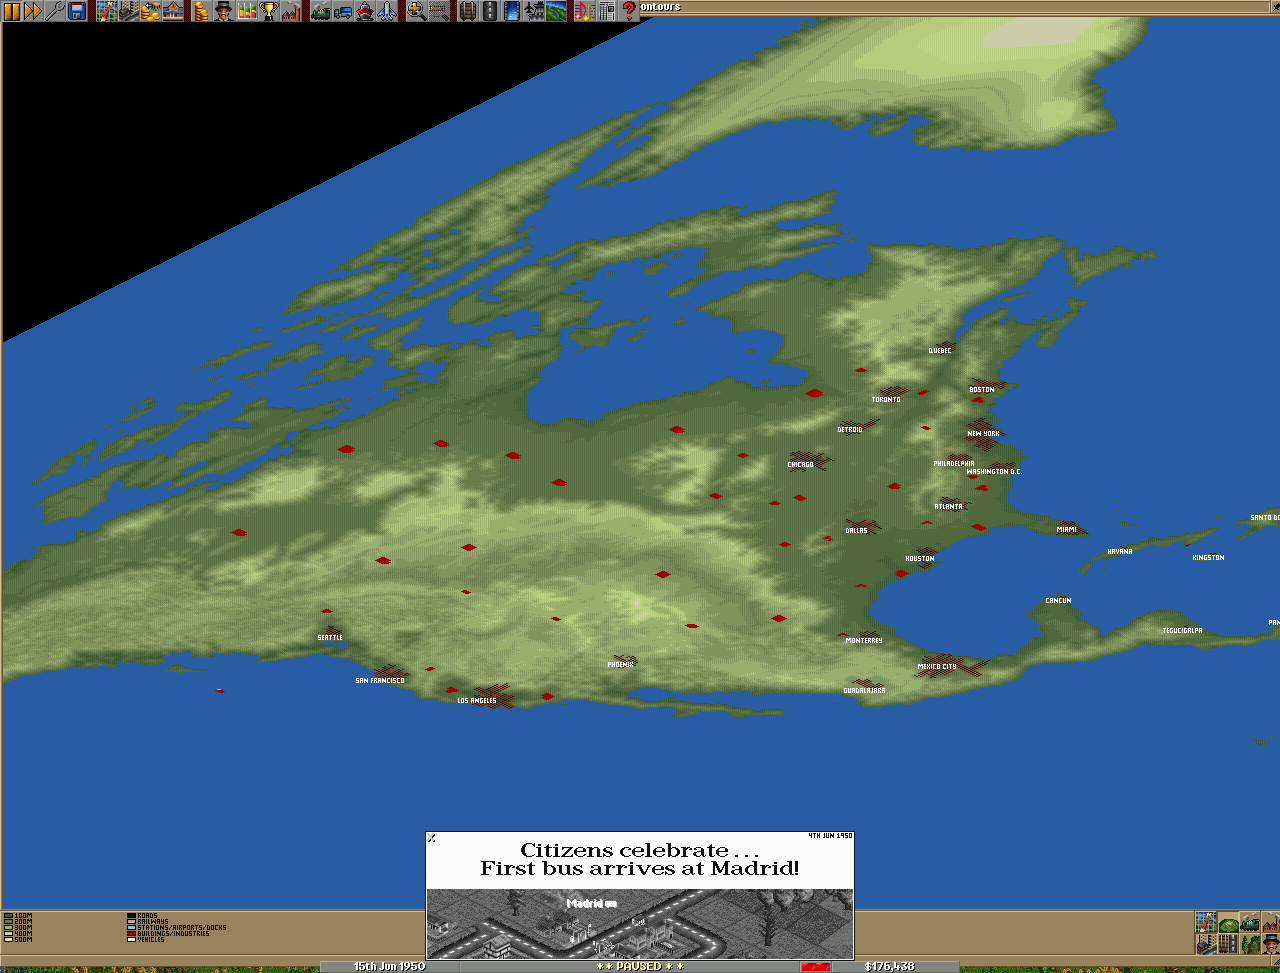
Task: Click the Chicago town label on the map
Action: pyautogui.click(x=800, y=465)
